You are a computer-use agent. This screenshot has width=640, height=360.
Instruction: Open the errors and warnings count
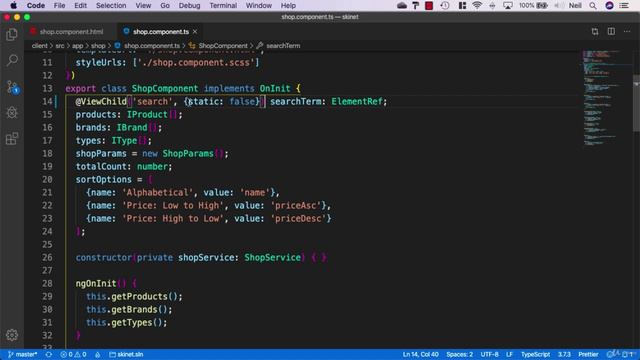pos(73,354)
